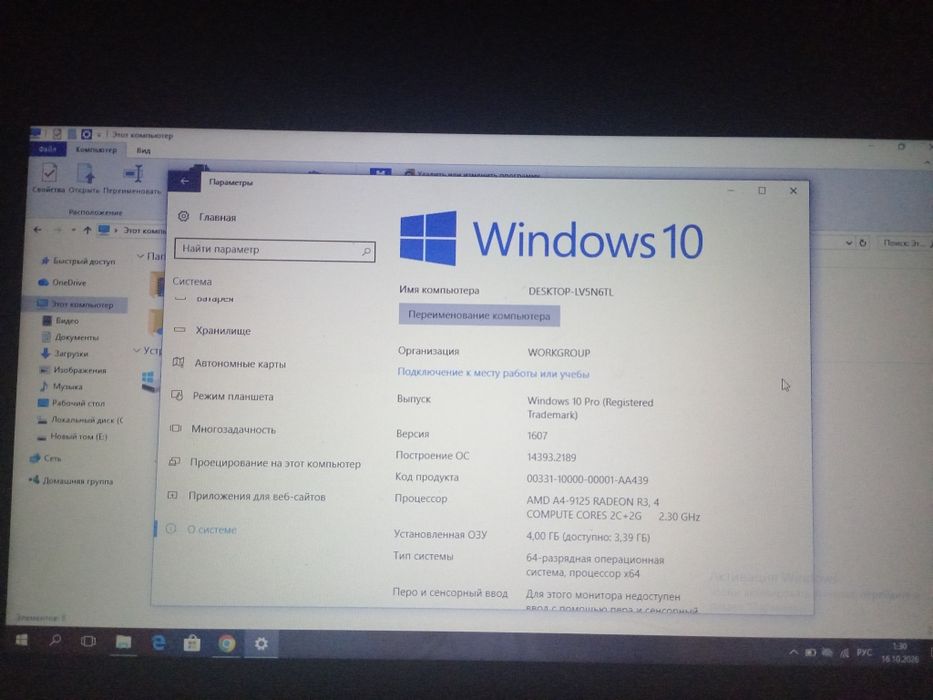
Task: Click Explorer up-level arrow
Action: click(x=87, y=230)
